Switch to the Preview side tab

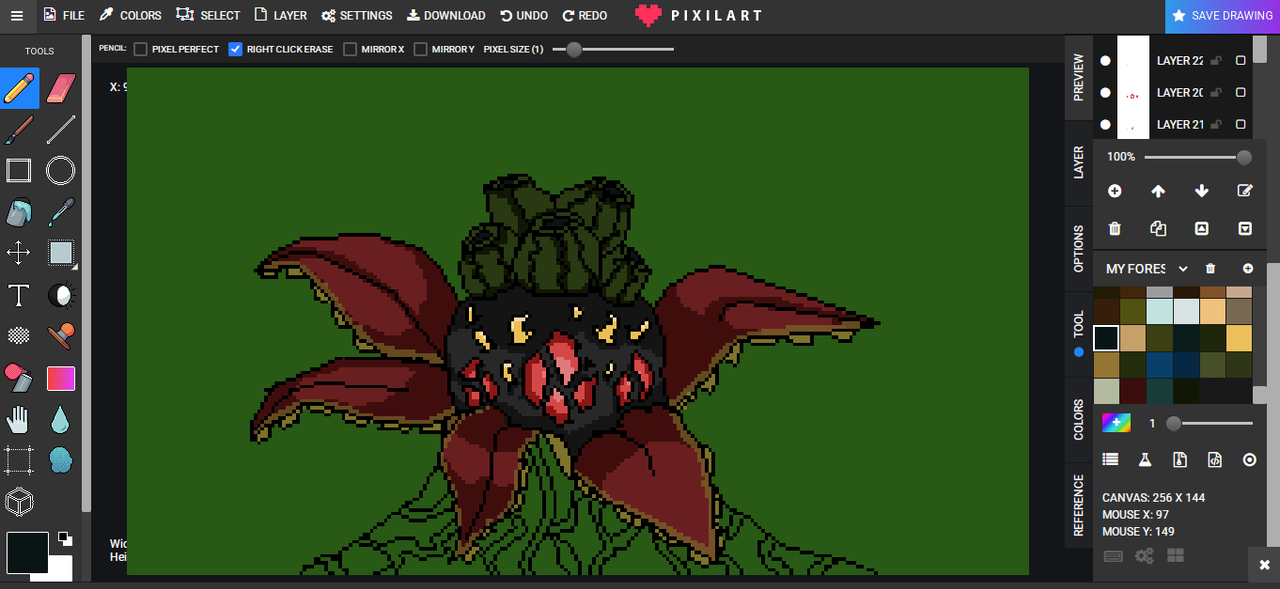coord(1078,77)
